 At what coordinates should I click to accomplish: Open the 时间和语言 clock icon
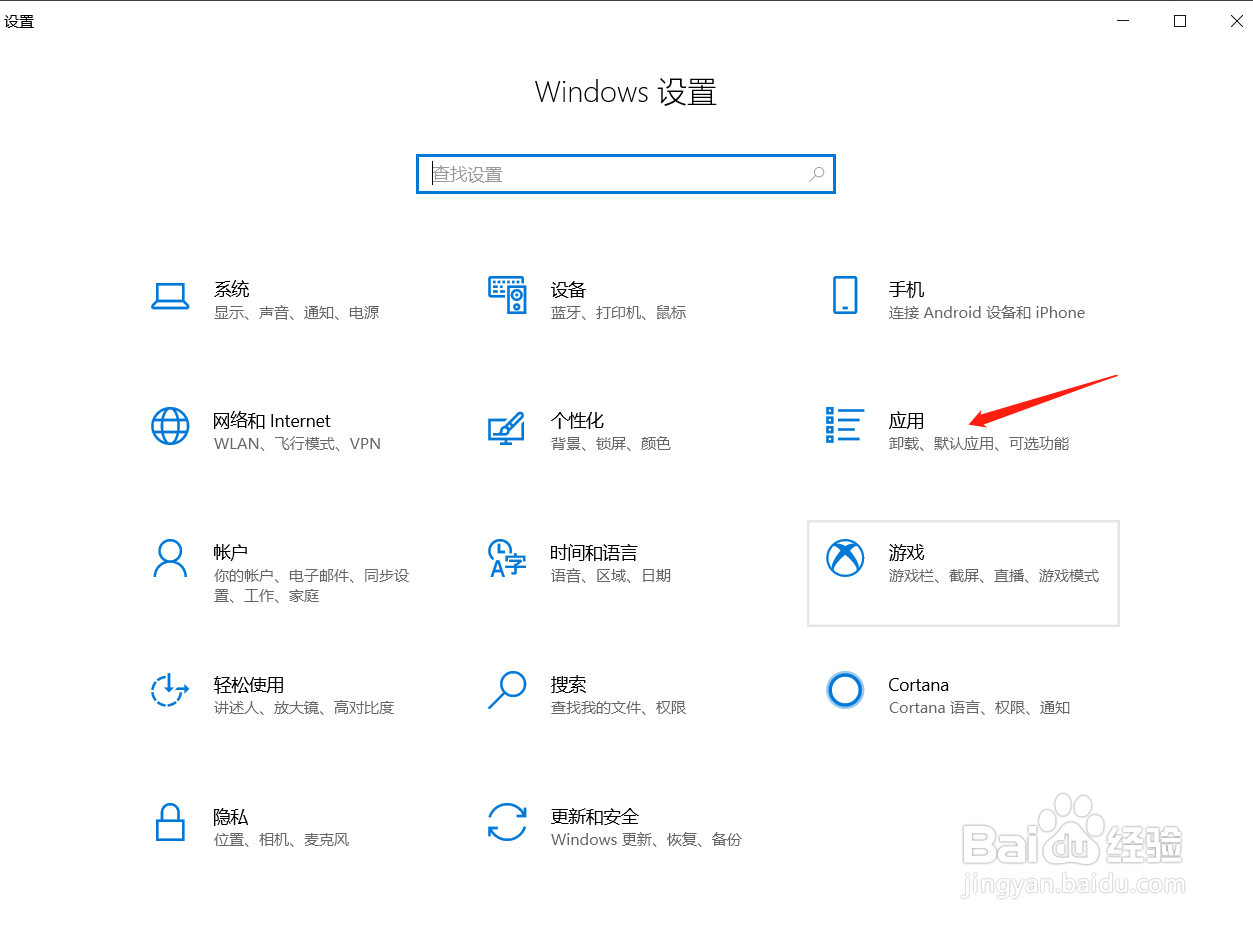[507, 560]
